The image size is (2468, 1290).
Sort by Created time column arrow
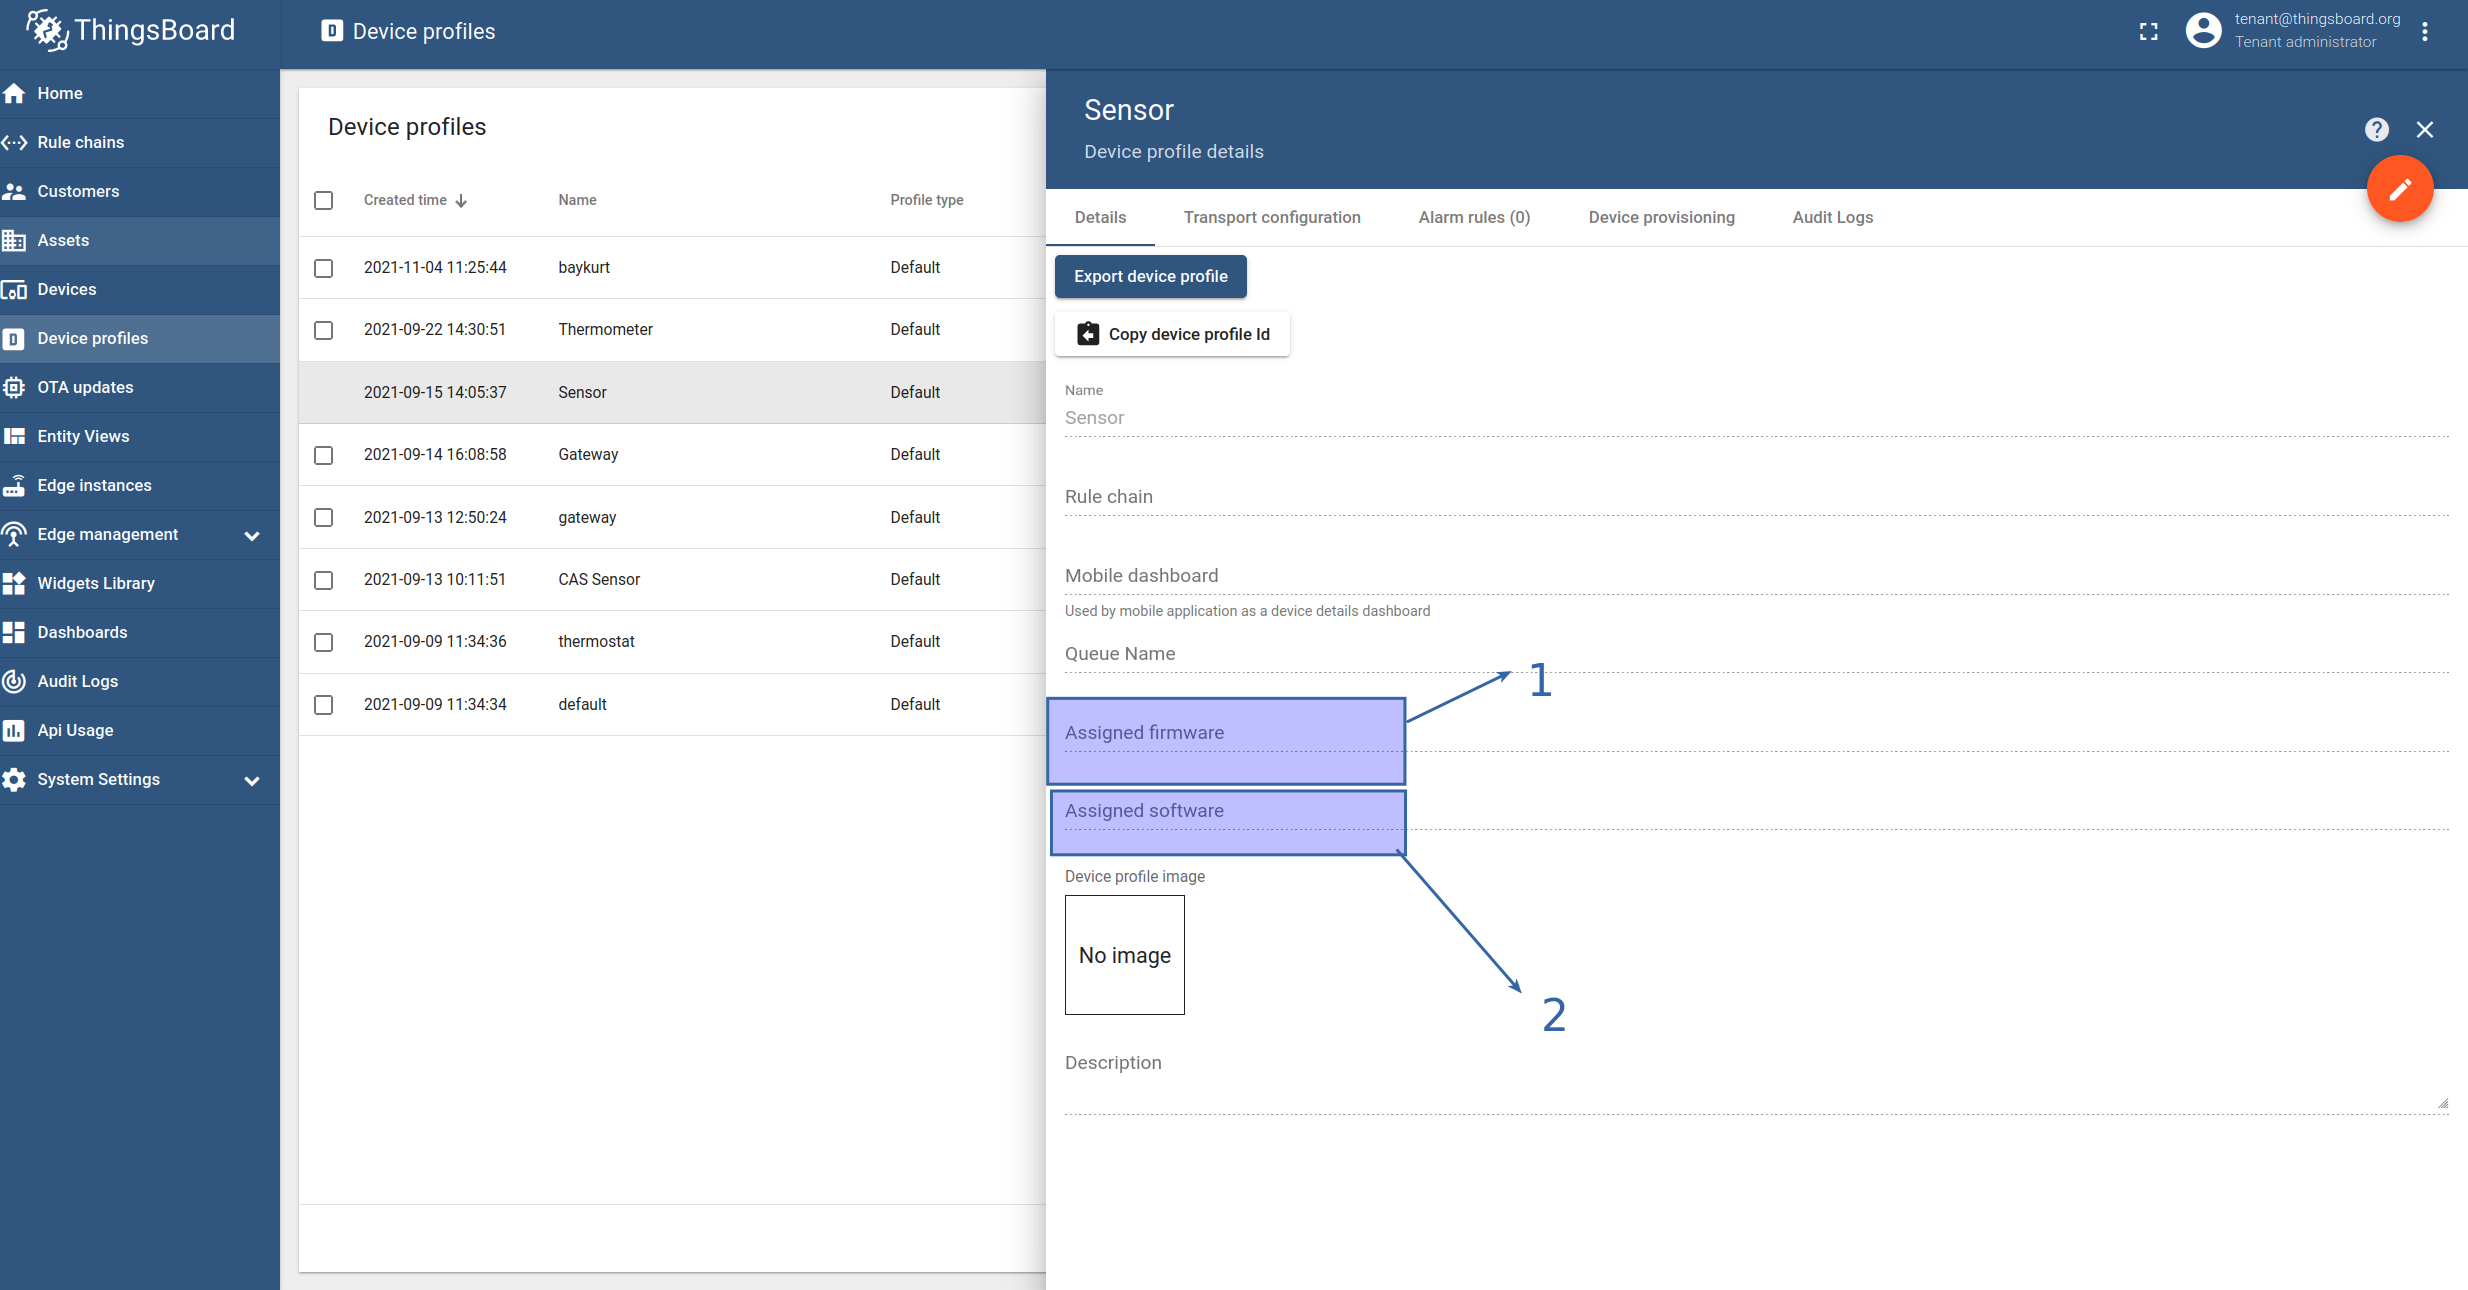click(x=461, y=201)
